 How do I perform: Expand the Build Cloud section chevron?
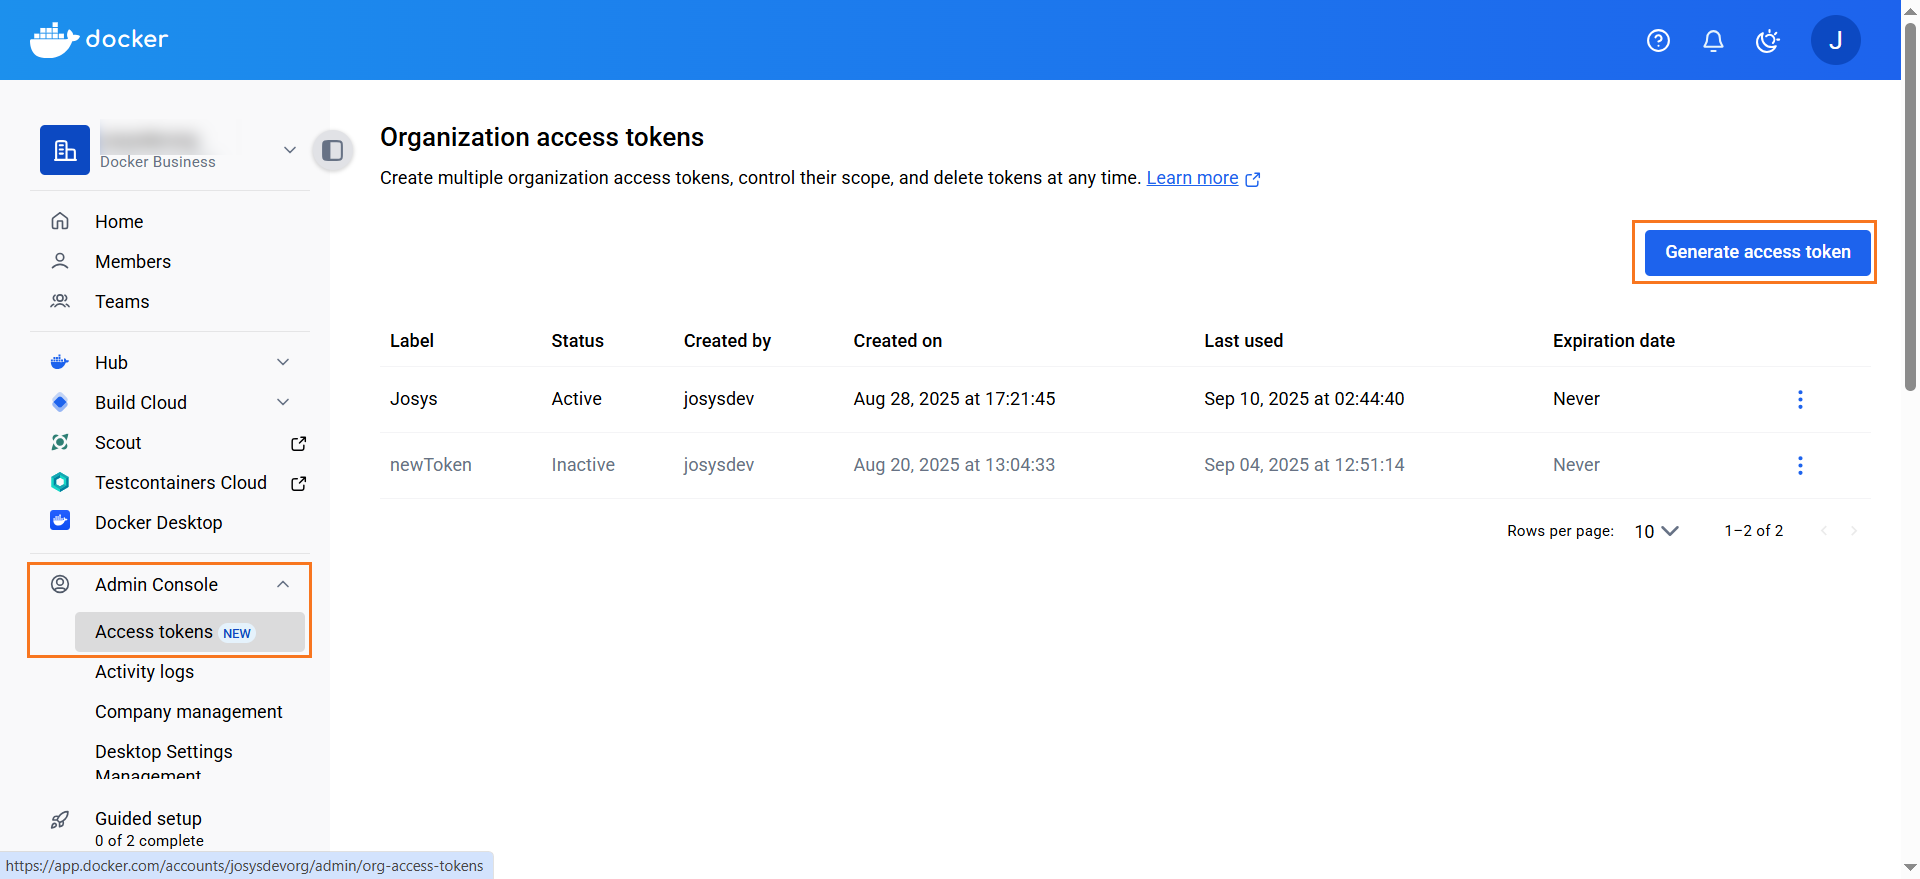tap(283, 402)
